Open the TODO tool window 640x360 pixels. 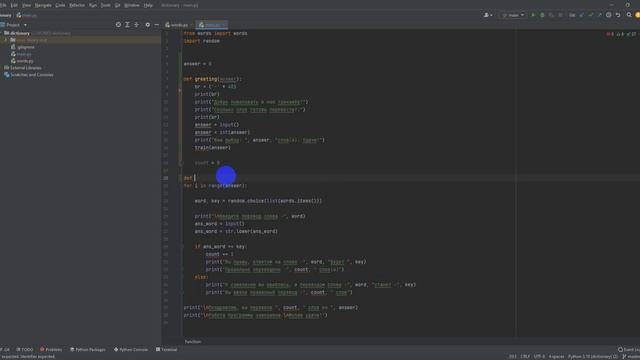click(25, 349)
